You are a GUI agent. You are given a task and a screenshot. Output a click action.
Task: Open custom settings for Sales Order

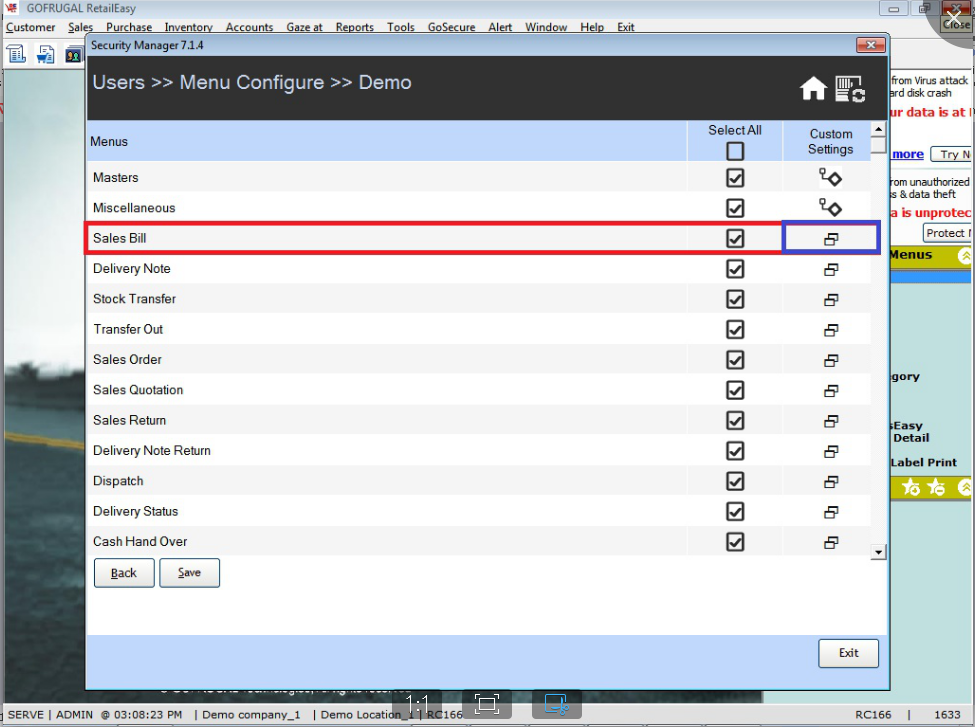831,360
